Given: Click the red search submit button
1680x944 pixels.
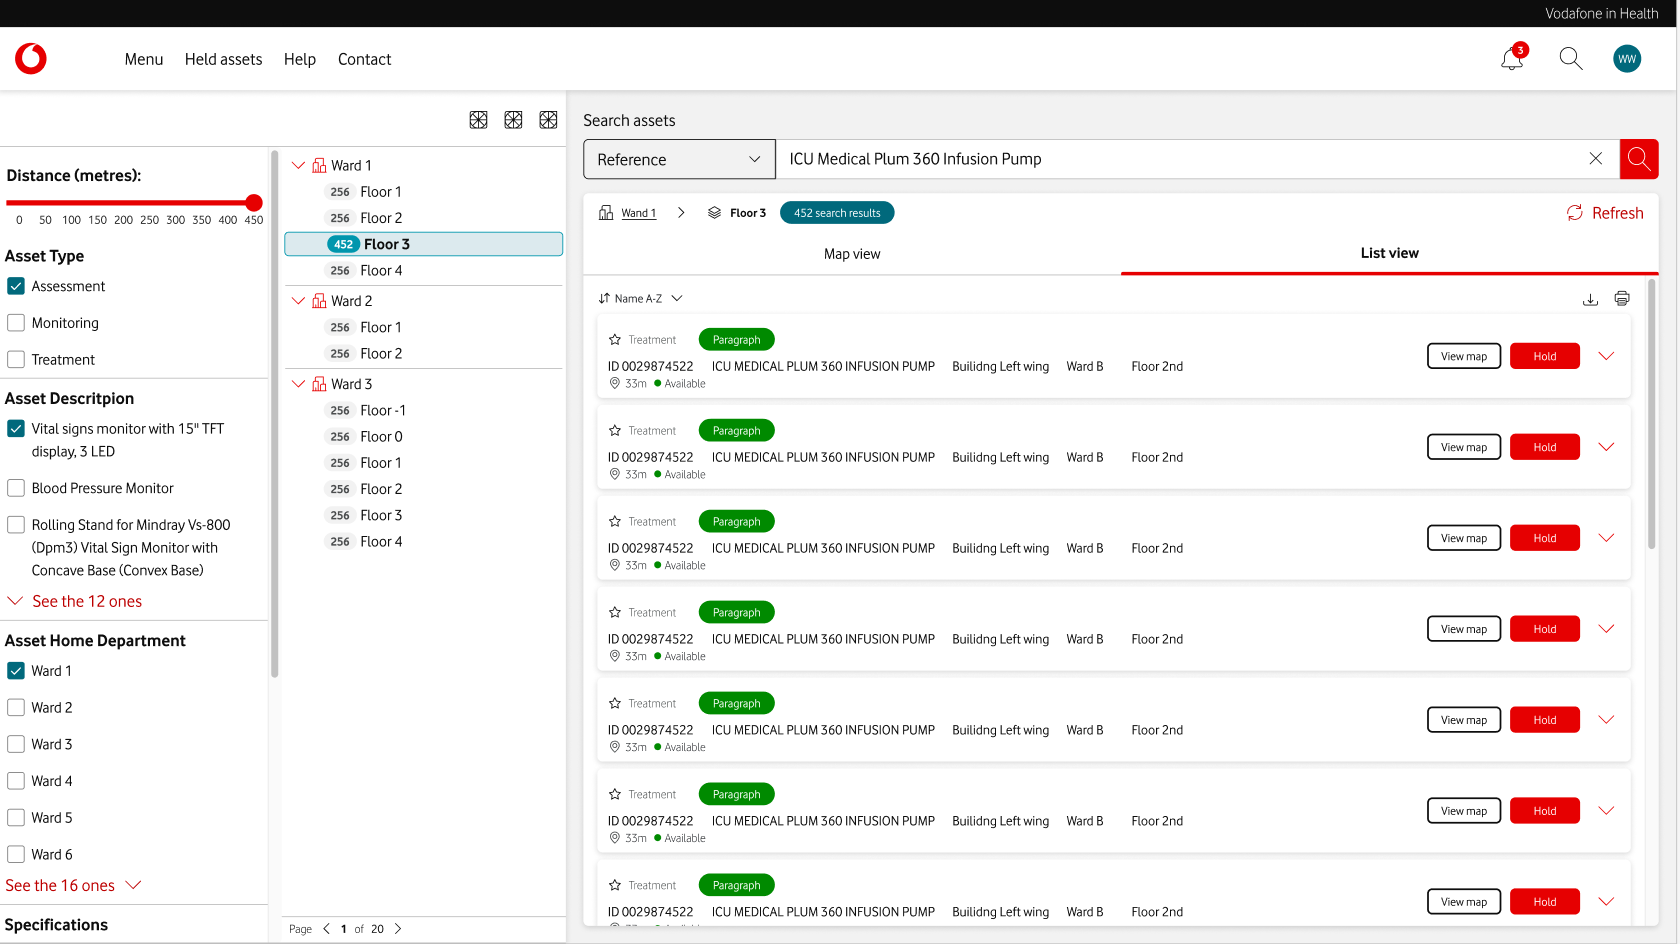Looking at the screenshot, I should click(1638, 159).
